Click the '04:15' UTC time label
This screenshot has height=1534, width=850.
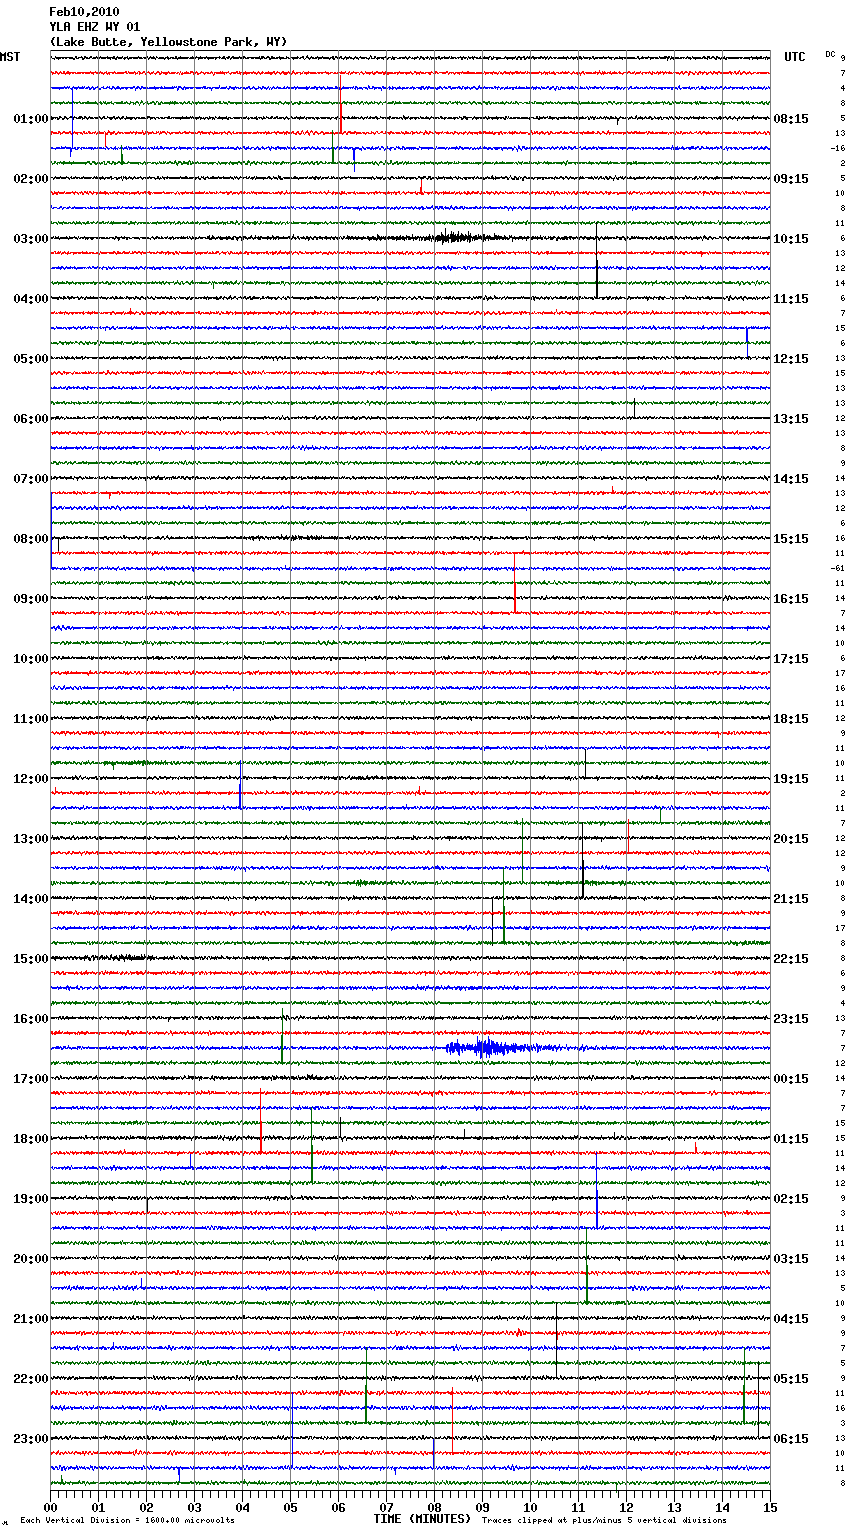[x=791, y=1319]
